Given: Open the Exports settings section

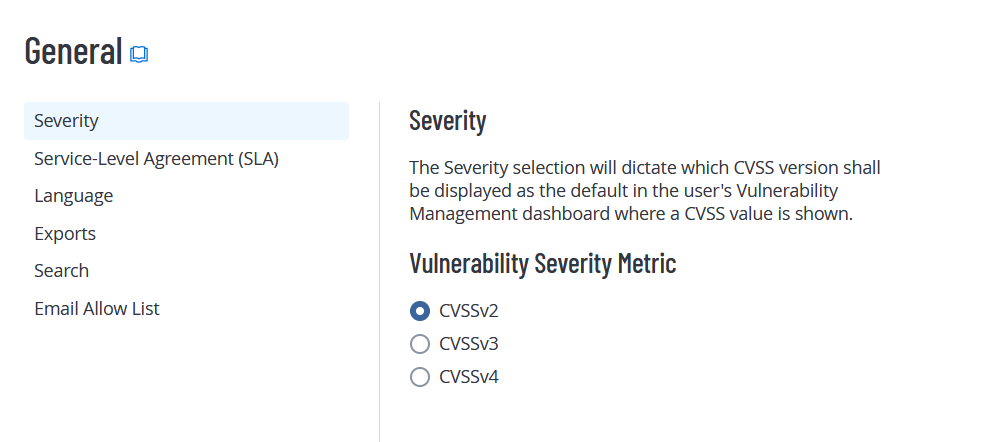Looking at the screenshot, I should point(65,233).
